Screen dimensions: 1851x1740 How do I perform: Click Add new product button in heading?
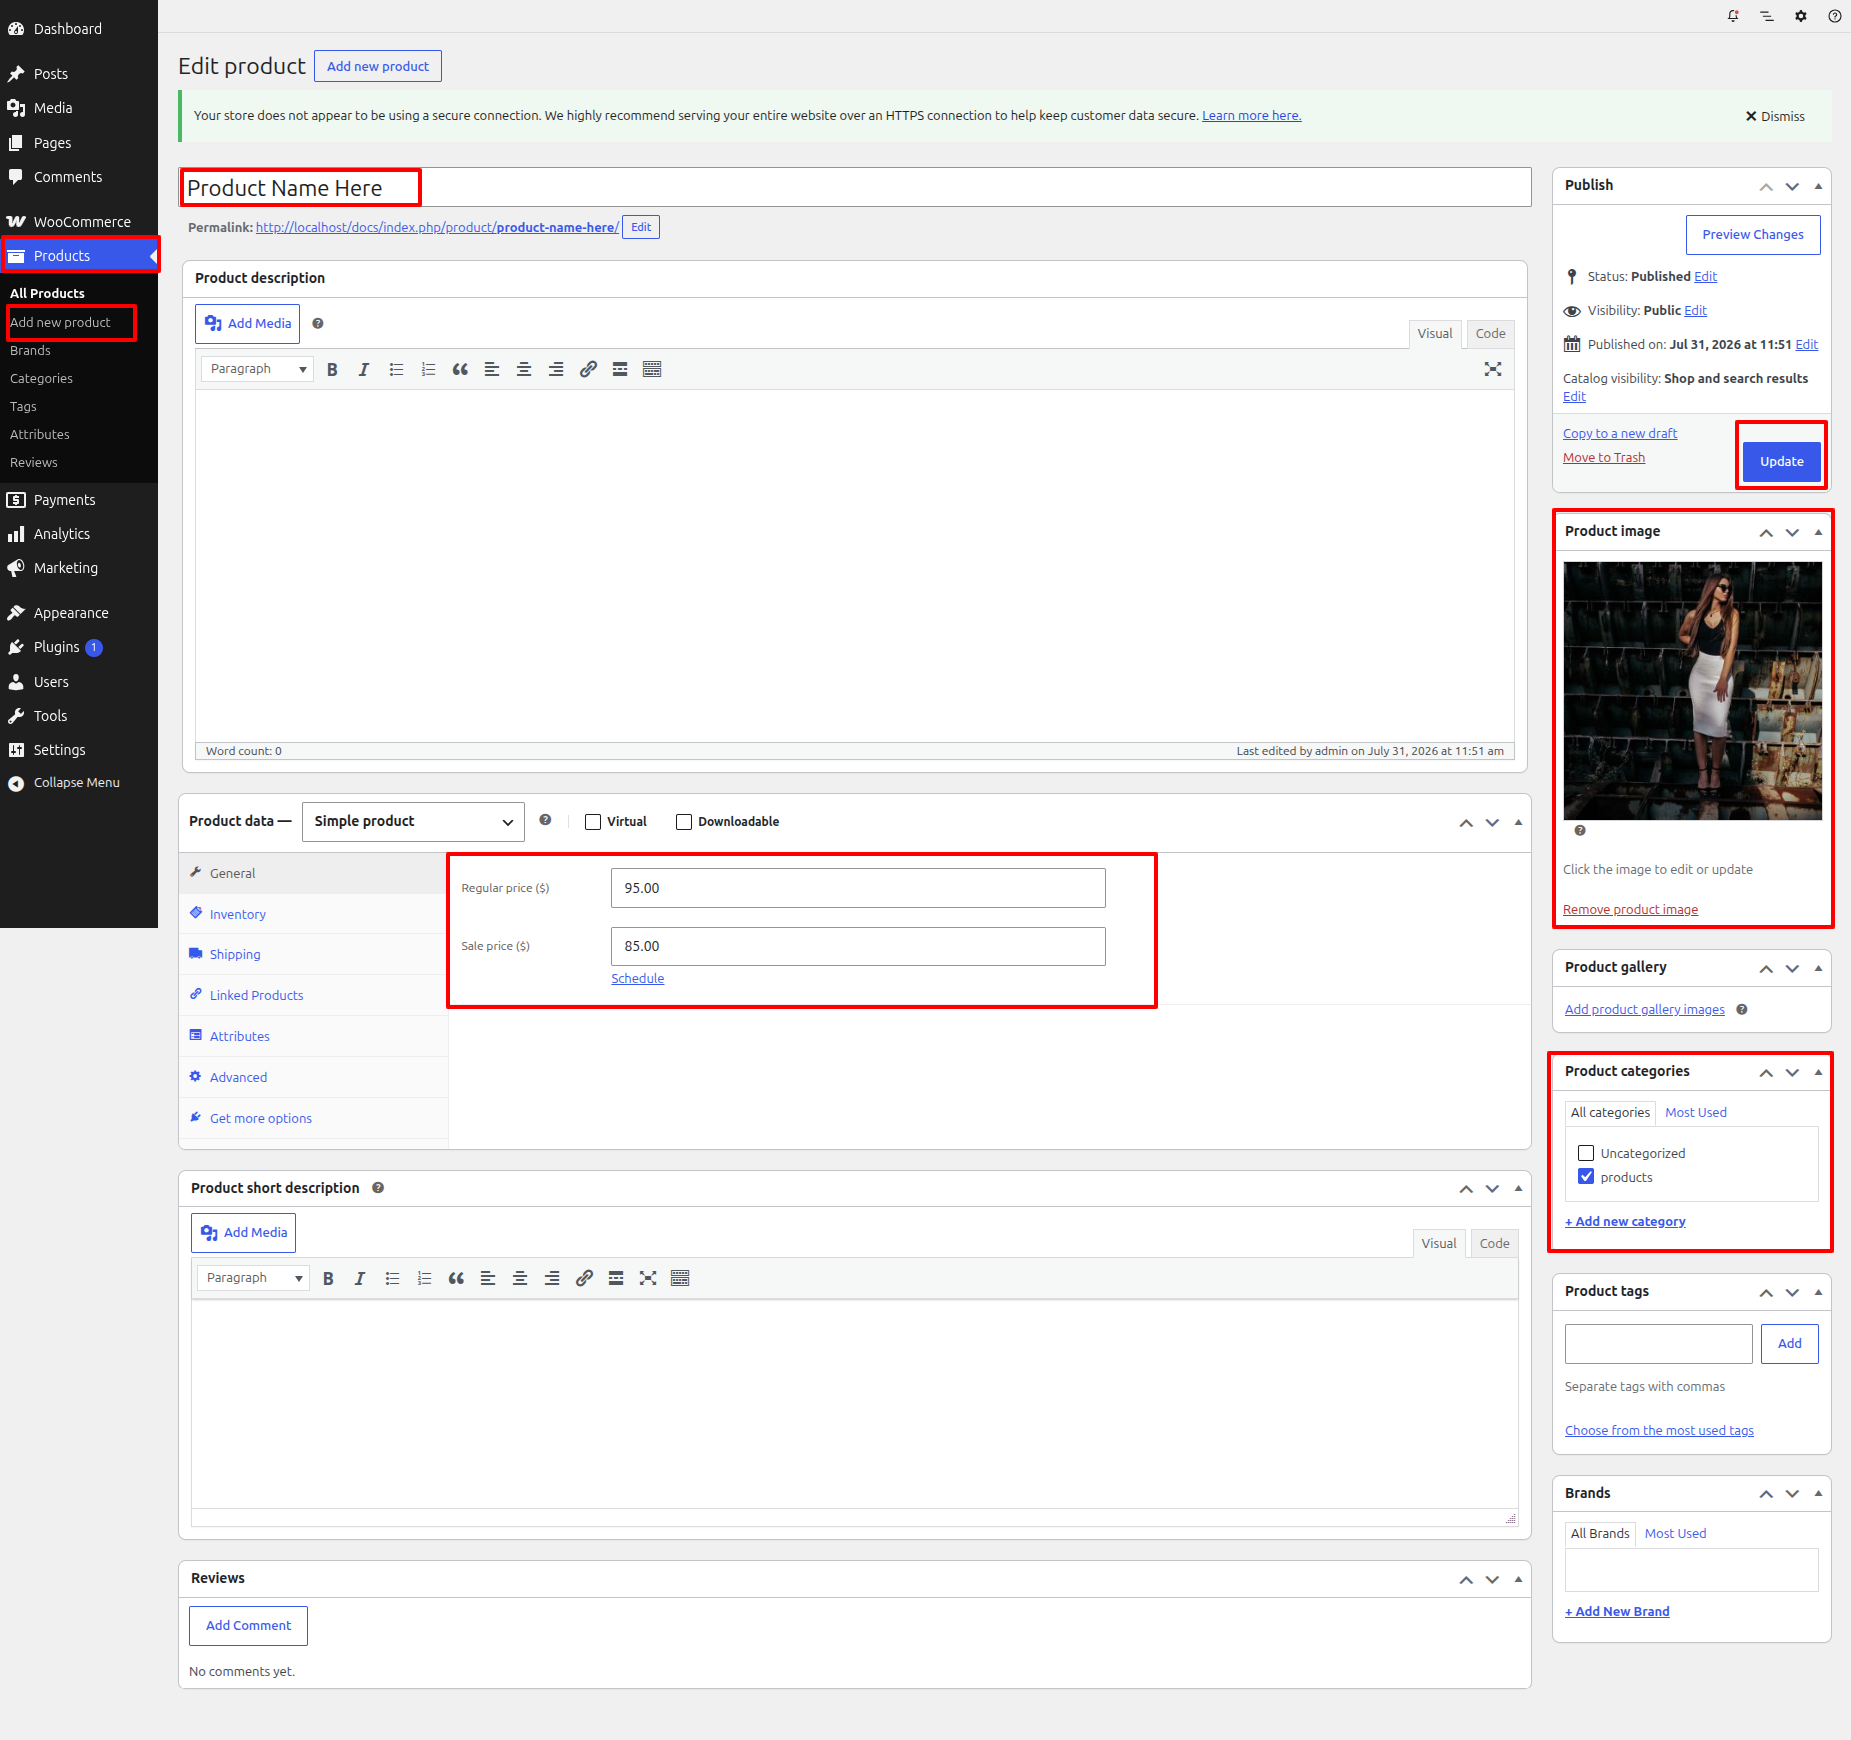tap(378, 66)
